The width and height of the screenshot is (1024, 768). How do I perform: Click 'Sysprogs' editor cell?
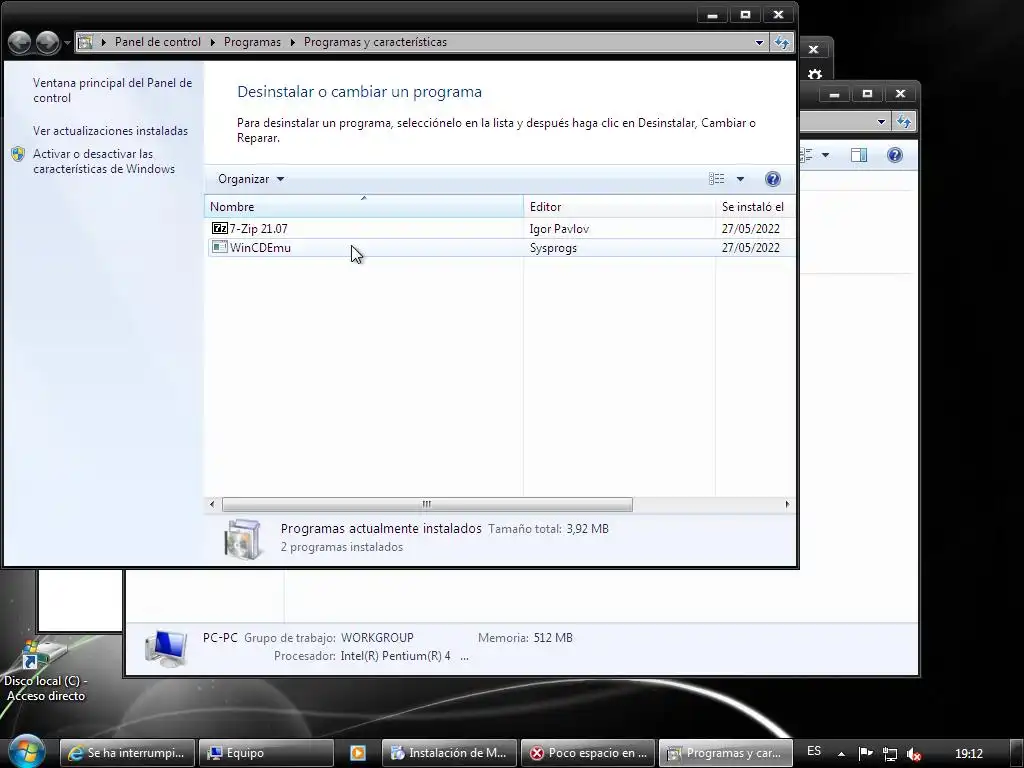click(x=553, y=248)
